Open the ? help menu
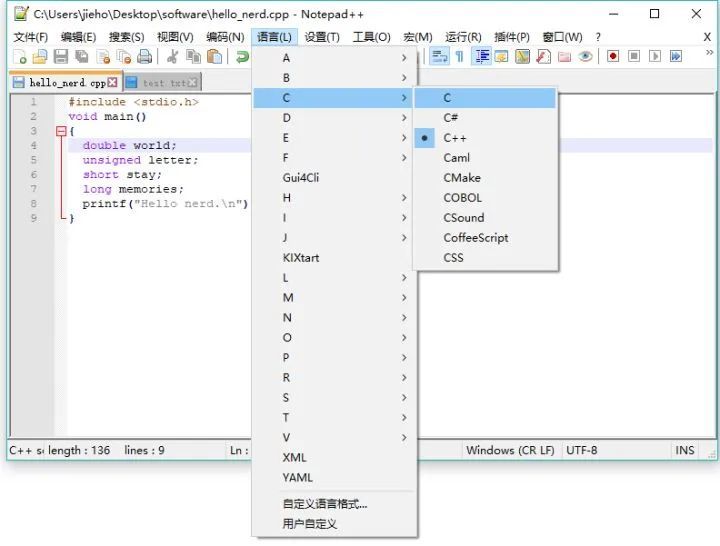 tap(598, 37)
